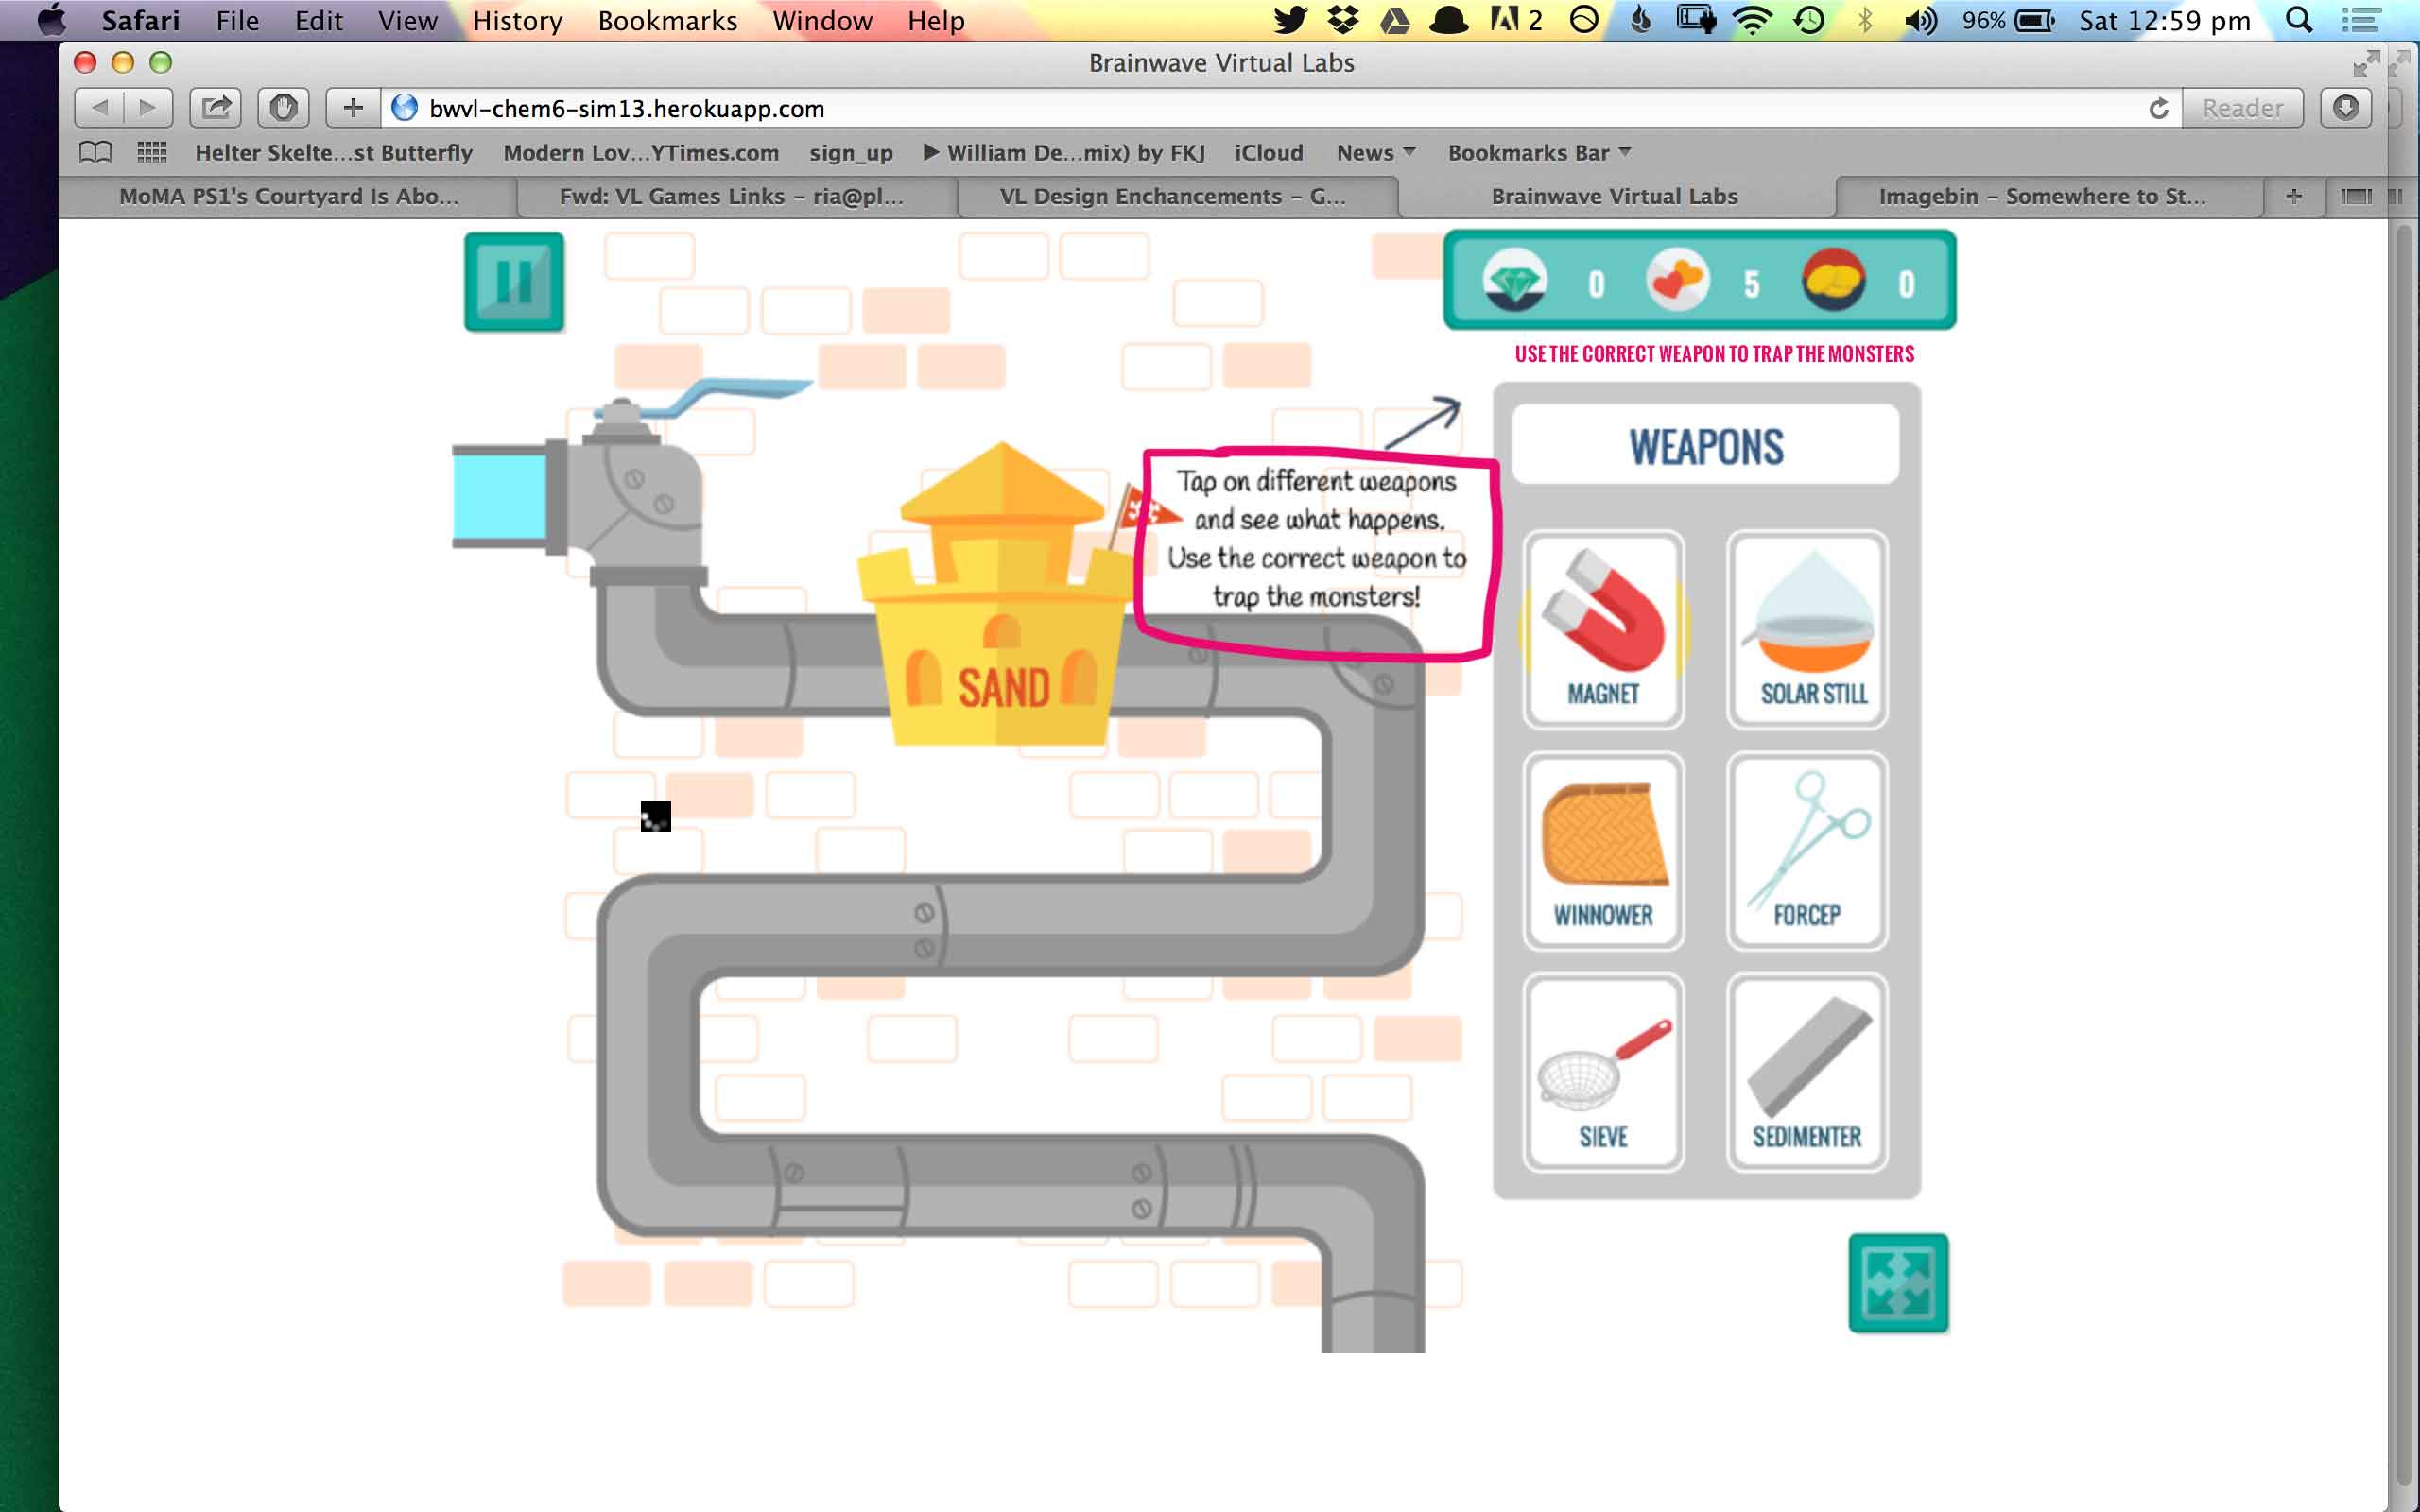Click the Dropbox menu bar icon
The width and height of the screenshot is (2420, 1512).
pos(1342,20)
